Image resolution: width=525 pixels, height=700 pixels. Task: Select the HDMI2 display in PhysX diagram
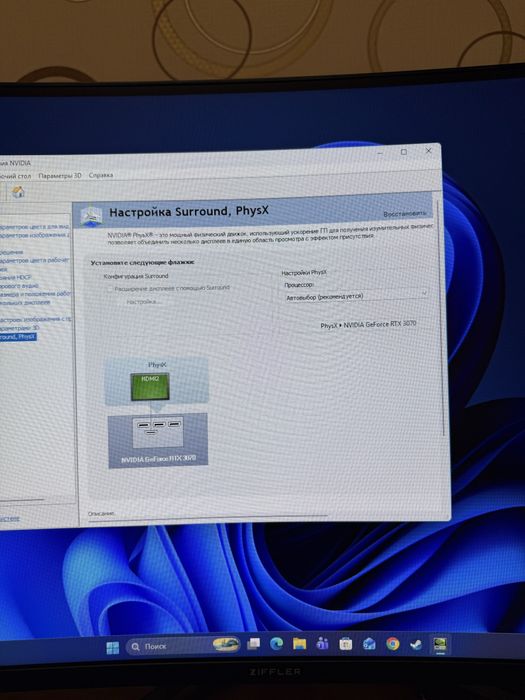coord(150,387)
